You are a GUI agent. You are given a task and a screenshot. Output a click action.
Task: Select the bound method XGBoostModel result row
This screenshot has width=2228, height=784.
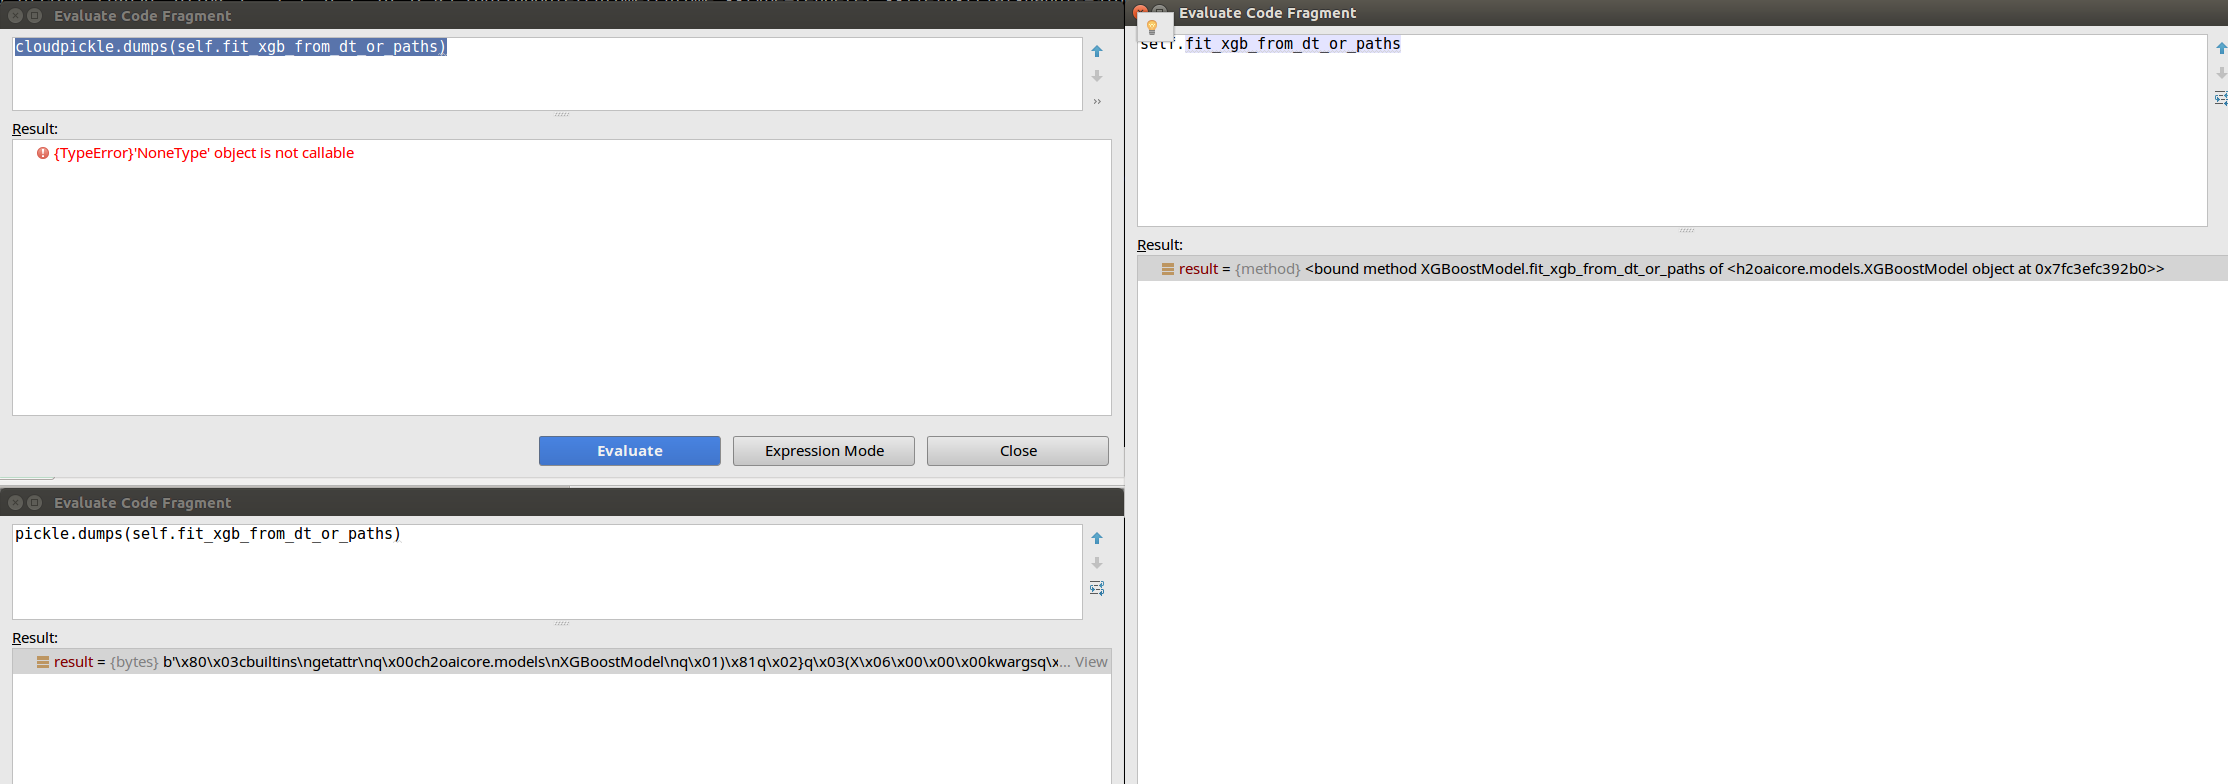coord(1682,269)
